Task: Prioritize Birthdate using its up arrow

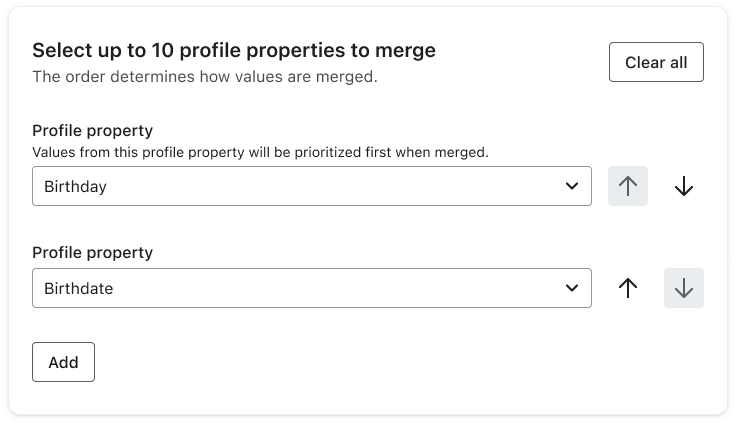Action: click(628, 288)
